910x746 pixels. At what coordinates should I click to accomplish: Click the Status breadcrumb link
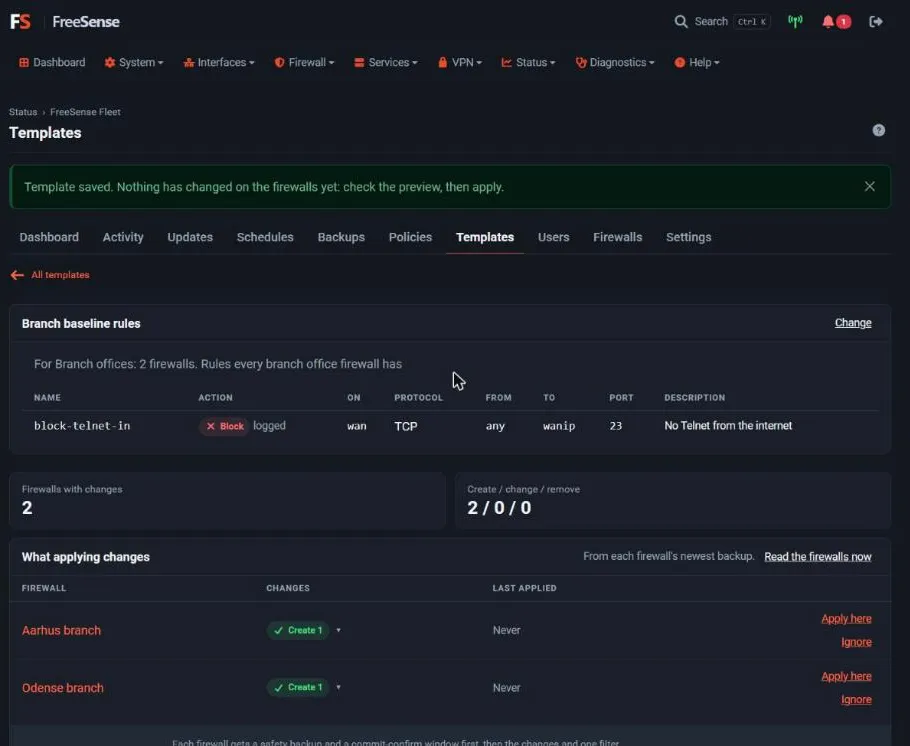pyautogui.click(x=23, y=112)
